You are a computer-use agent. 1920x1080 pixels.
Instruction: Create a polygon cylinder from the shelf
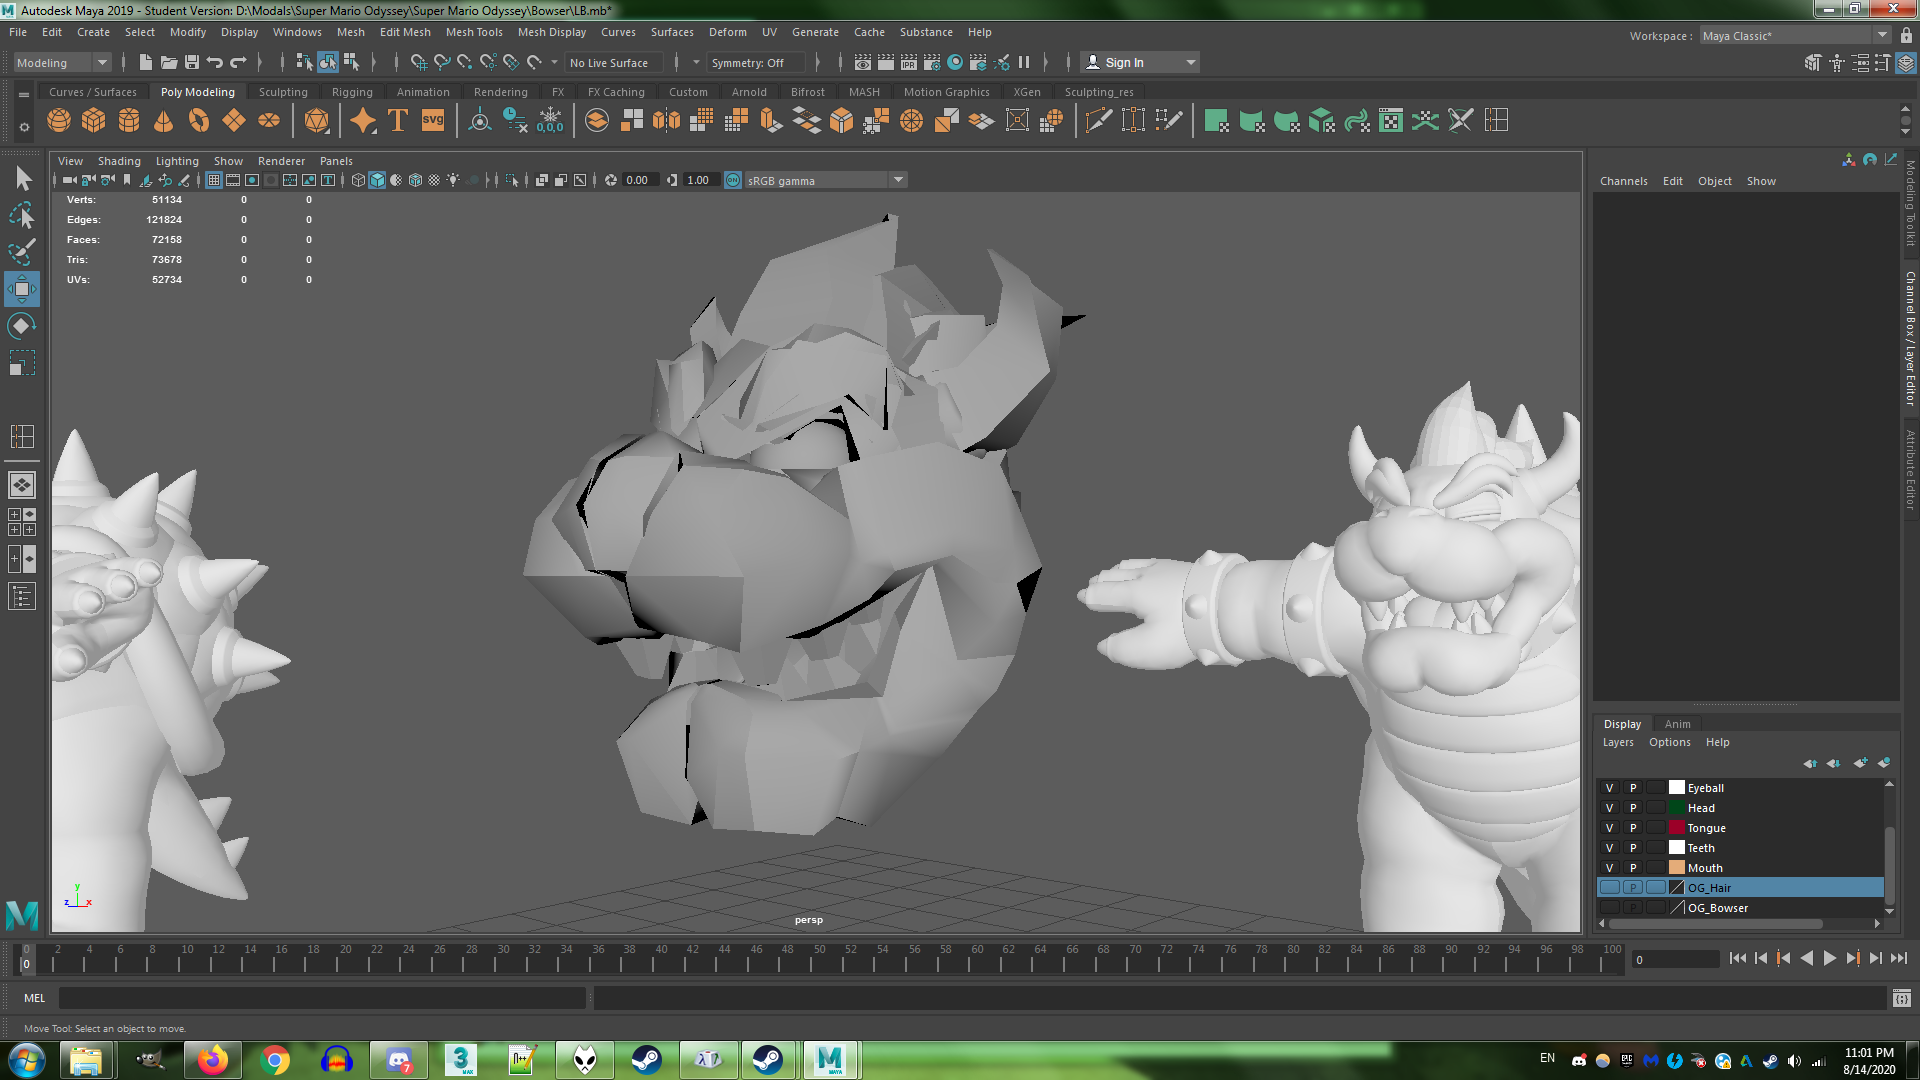[129, 121]
